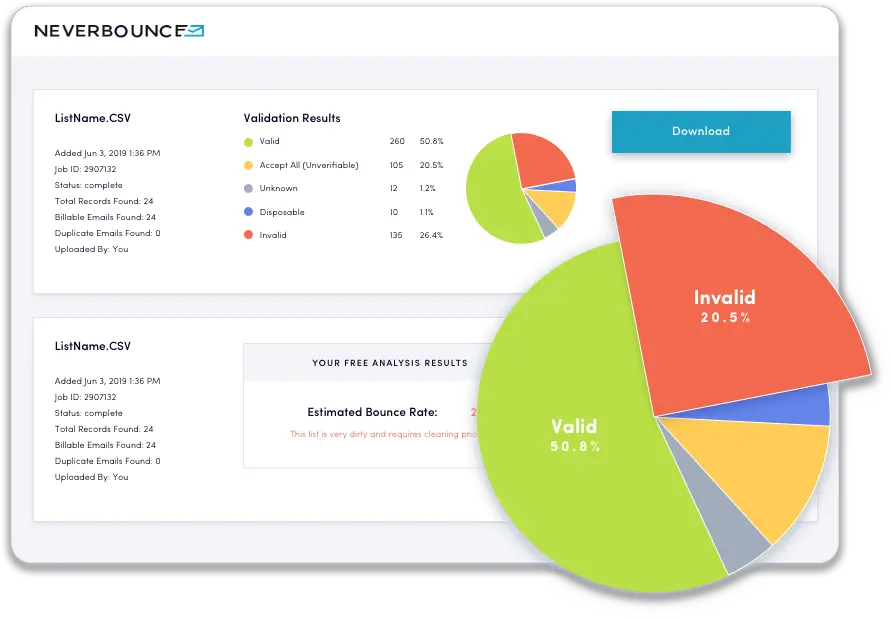Click the Download button
The width and height of the screenshot is (893, 619).
(701, 132)
